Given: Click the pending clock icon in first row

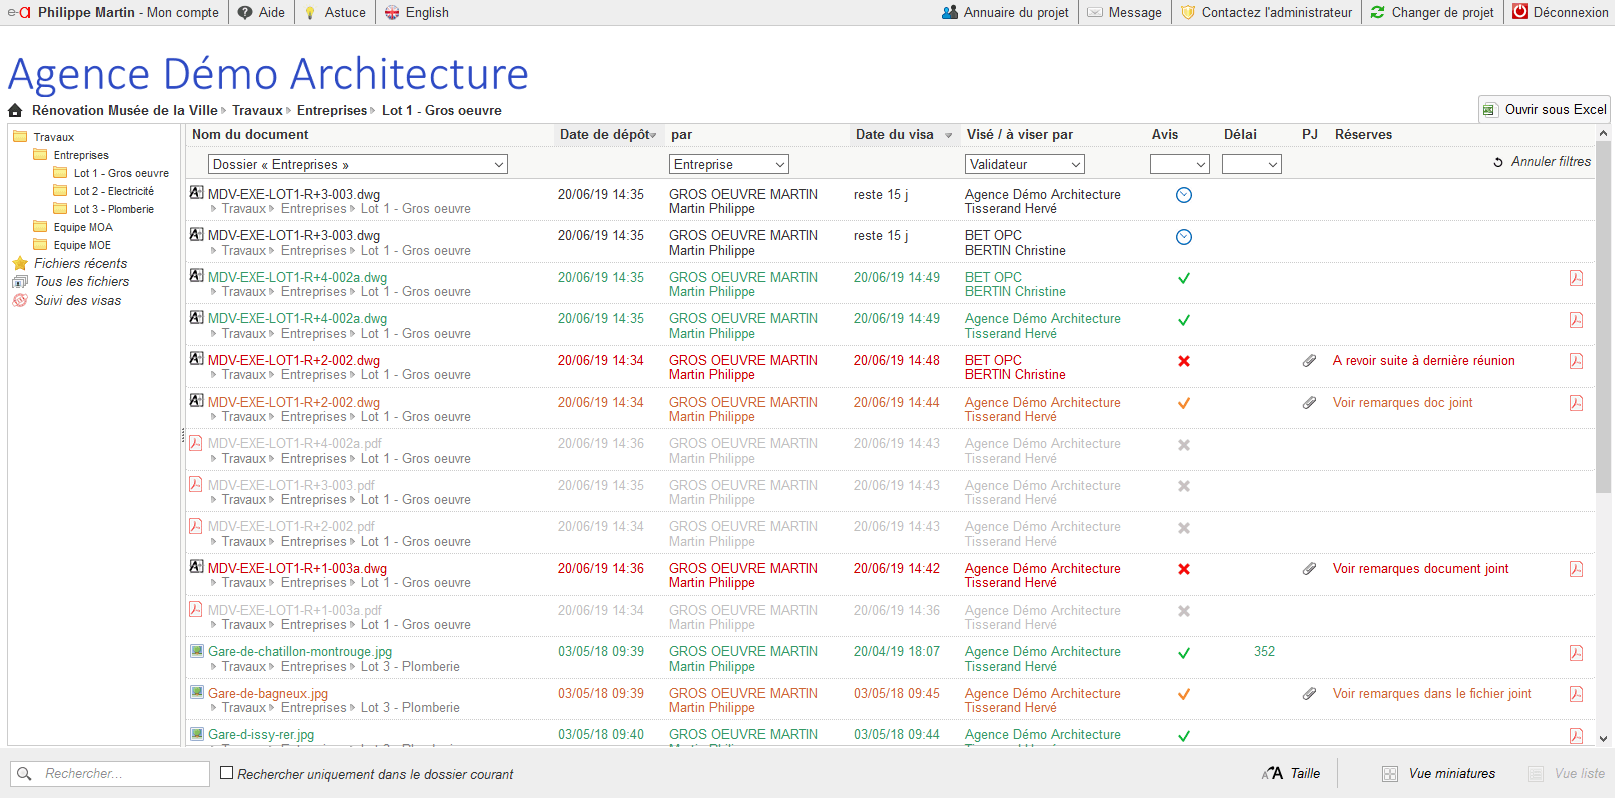Looking at the screenshot, I should pos(1184,196).
